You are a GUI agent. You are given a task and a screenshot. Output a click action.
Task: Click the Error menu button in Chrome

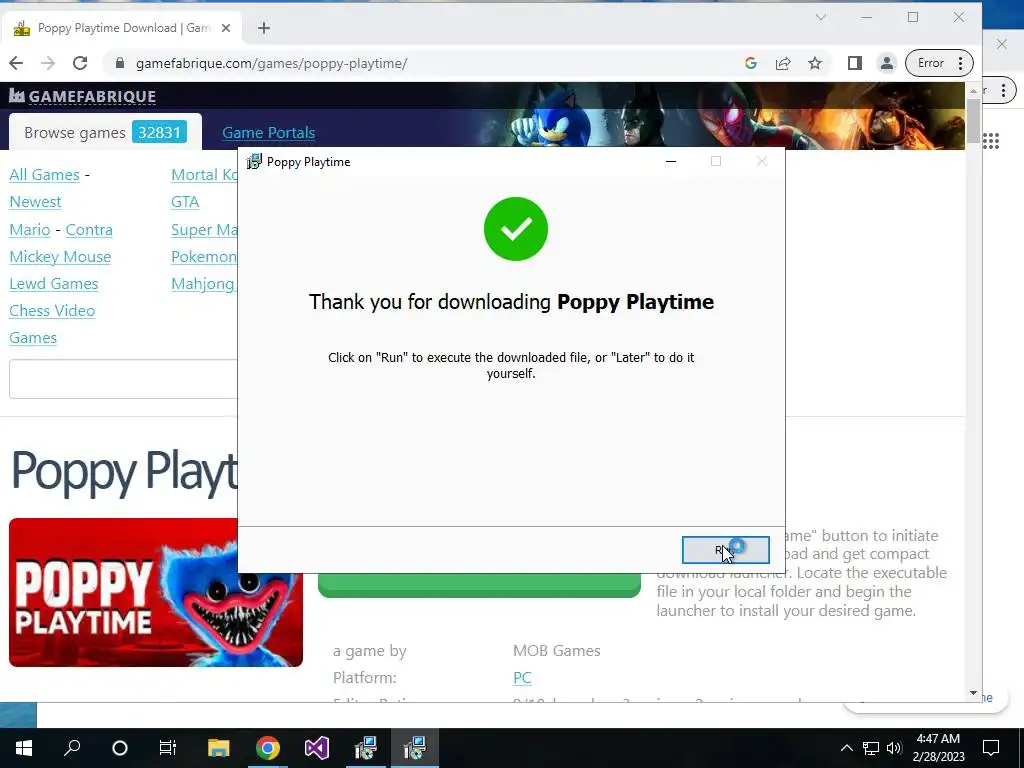coord(938,63)
